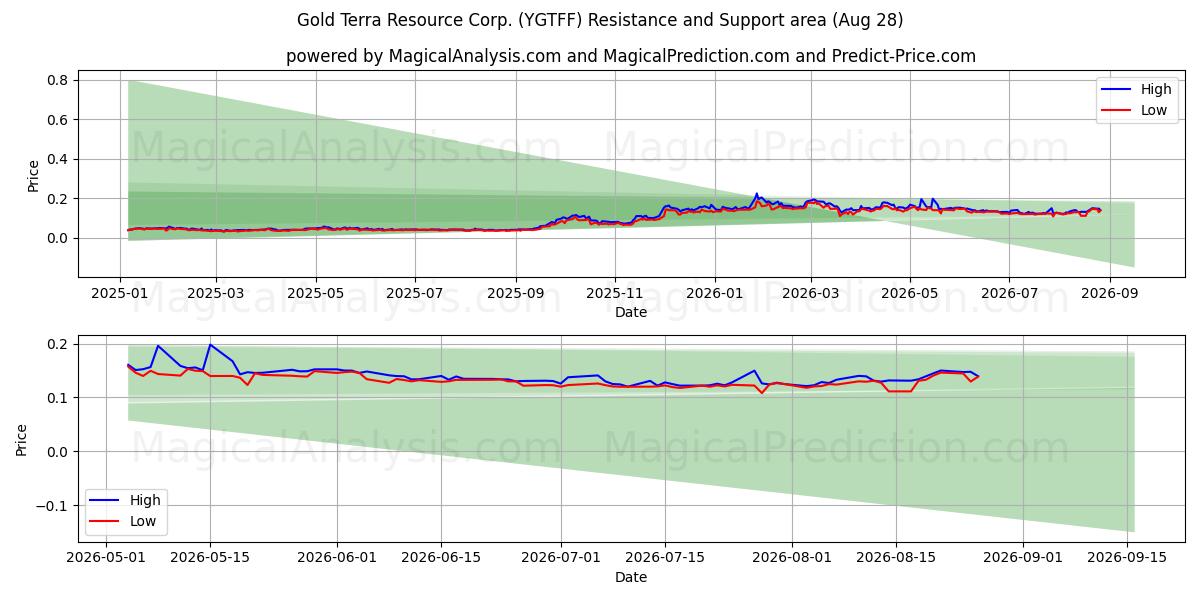The image size is (1200, 600).
Task: Click the '2026-09' x-axis label on top chart
Action: [x=1110, y=293]
